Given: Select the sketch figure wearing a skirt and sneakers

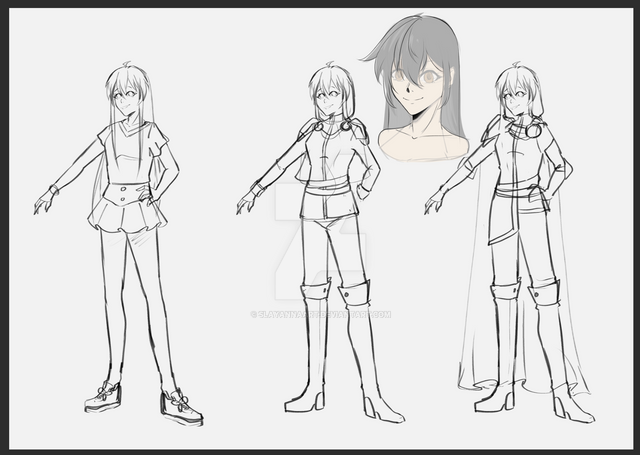Looking at the screenshot, I should [118, 244].
